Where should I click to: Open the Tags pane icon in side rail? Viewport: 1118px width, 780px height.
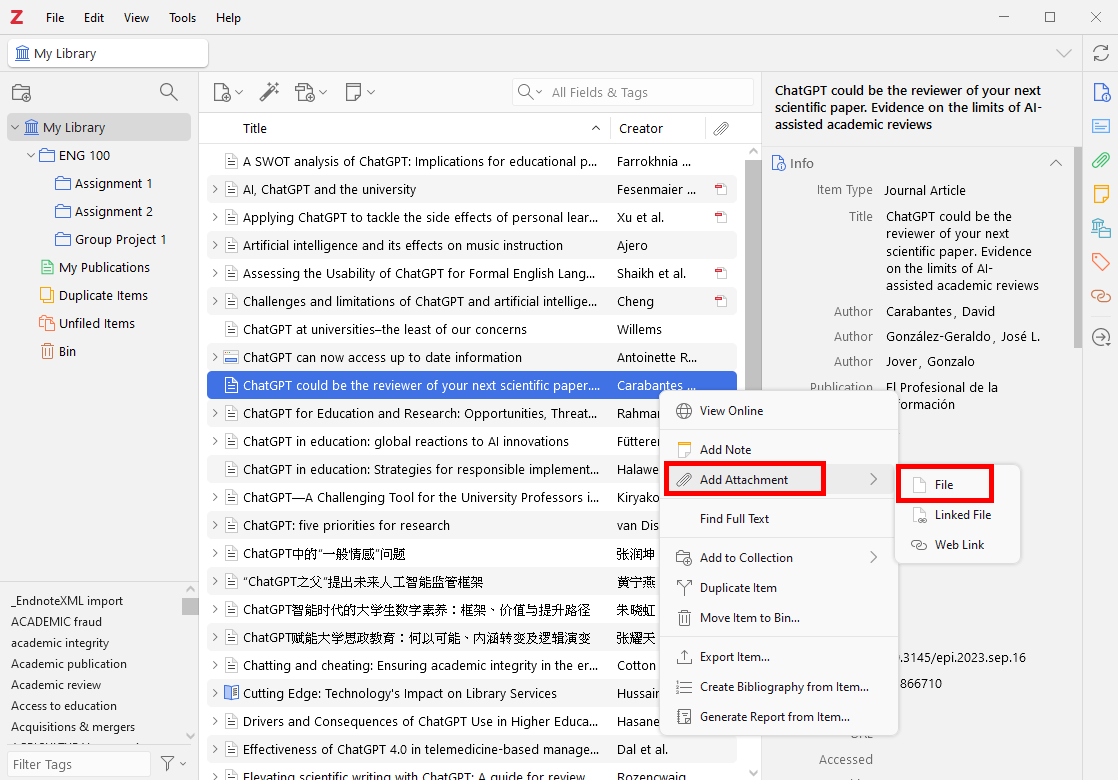[x=1101, y=262]
